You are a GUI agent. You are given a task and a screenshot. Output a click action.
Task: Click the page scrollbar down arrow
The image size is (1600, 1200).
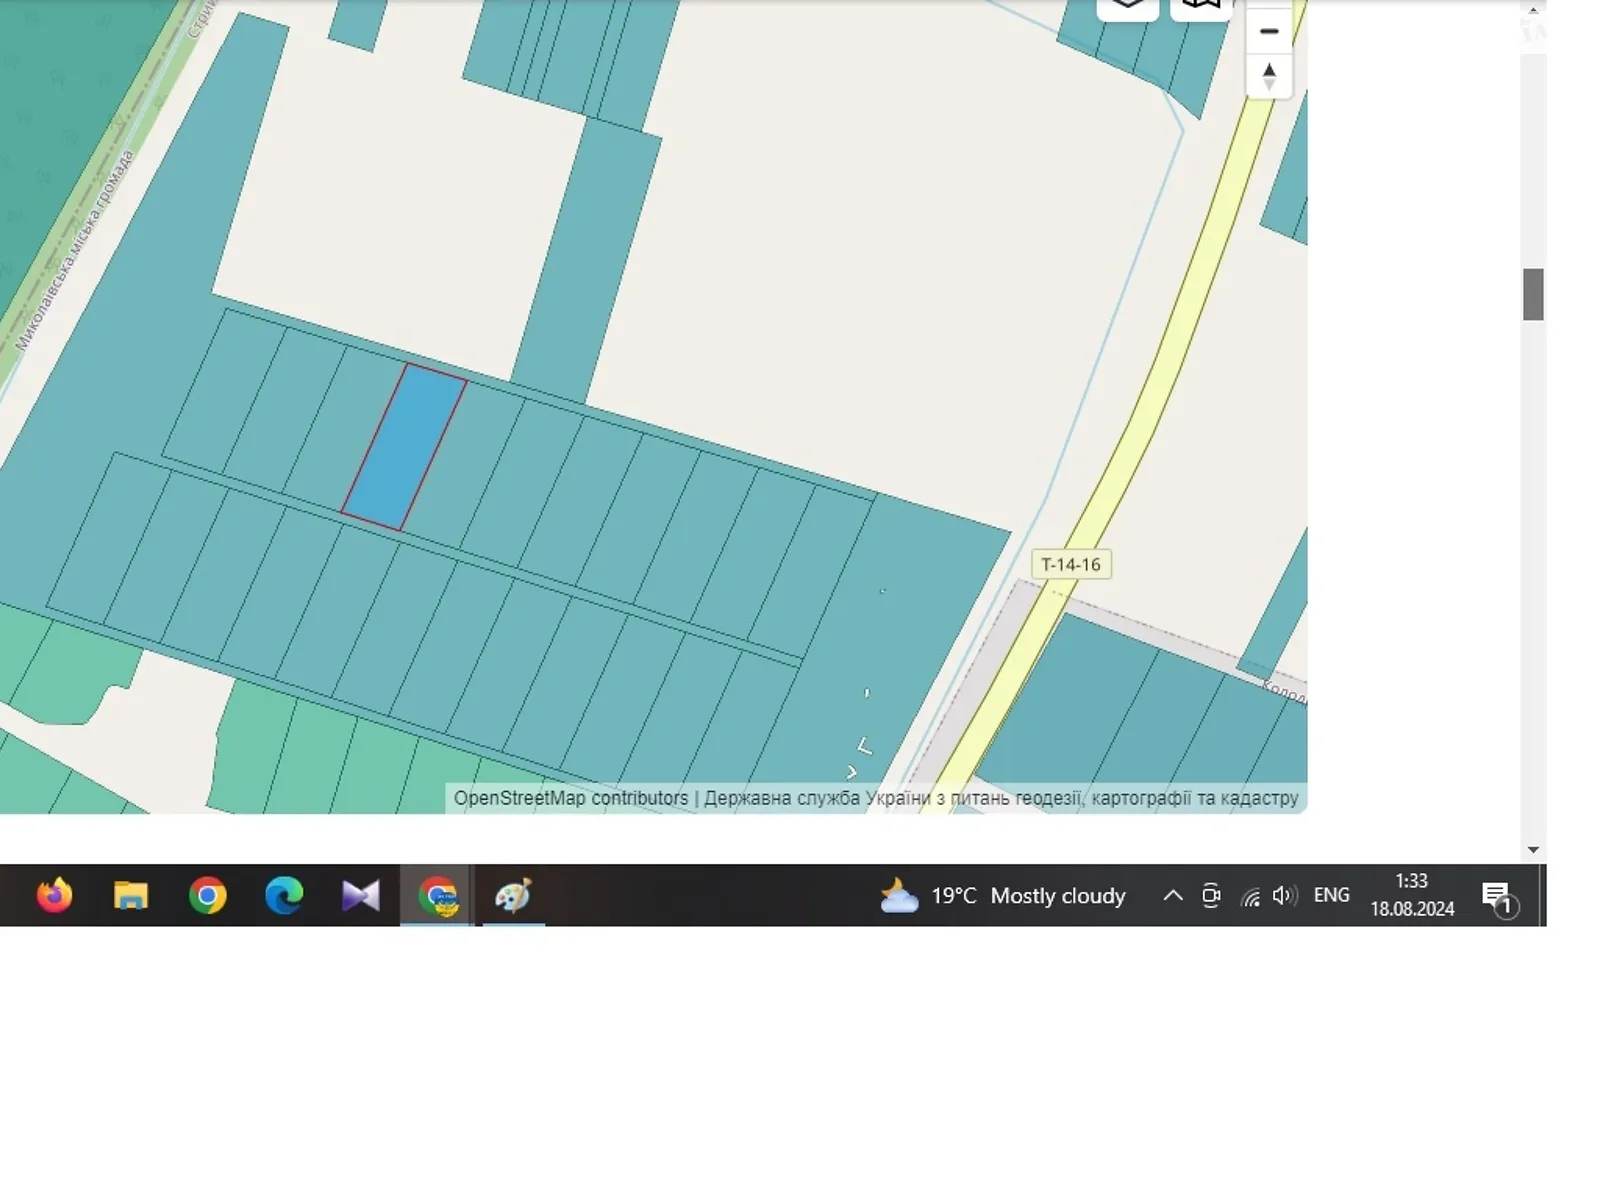(1533, 850)
